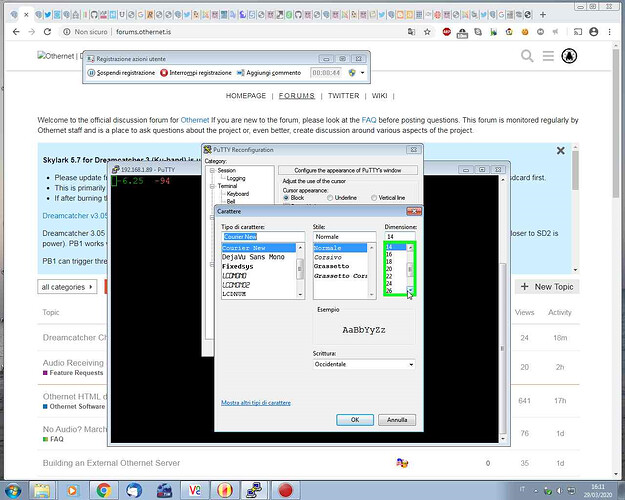The height and width of the screenshot is (500, 625).
Task: Open a new tab with the plus icon
Action: point(542,15)
